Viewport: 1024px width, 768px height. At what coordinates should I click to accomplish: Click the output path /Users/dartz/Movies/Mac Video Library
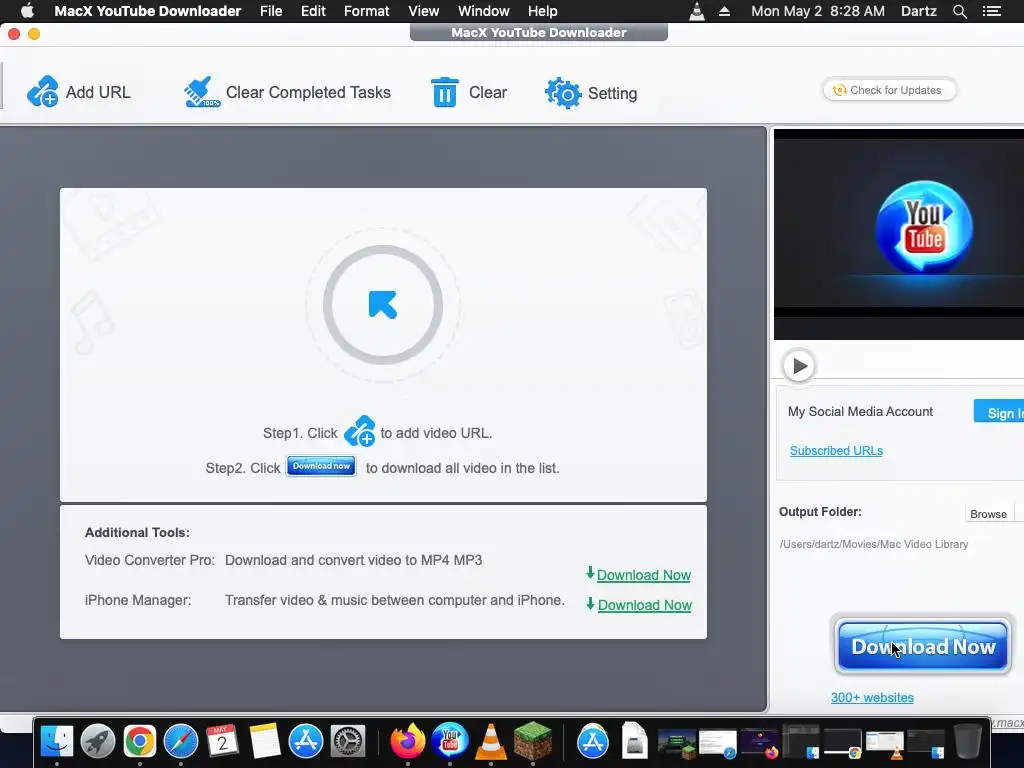874,544
